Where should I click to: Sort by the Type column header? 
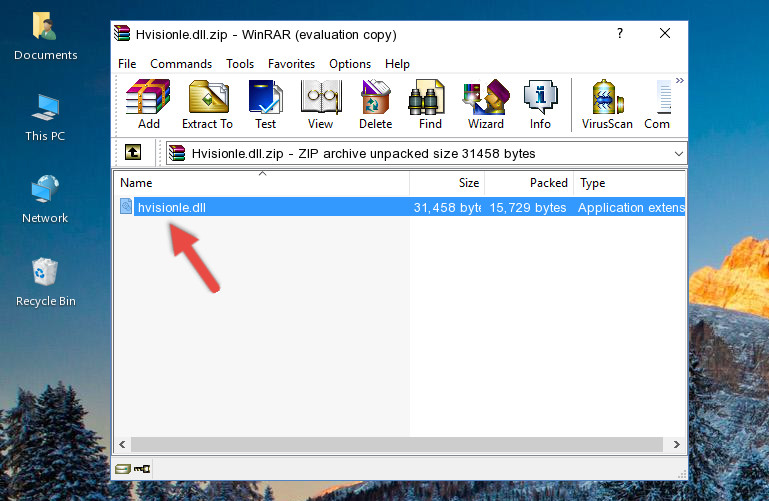[629, 183]
